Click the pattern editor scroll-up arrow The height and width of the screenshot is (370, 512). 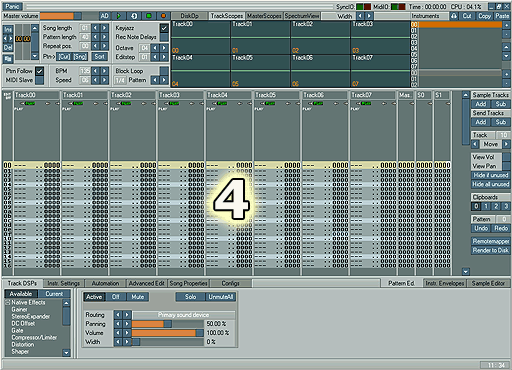tap(466, 95)
